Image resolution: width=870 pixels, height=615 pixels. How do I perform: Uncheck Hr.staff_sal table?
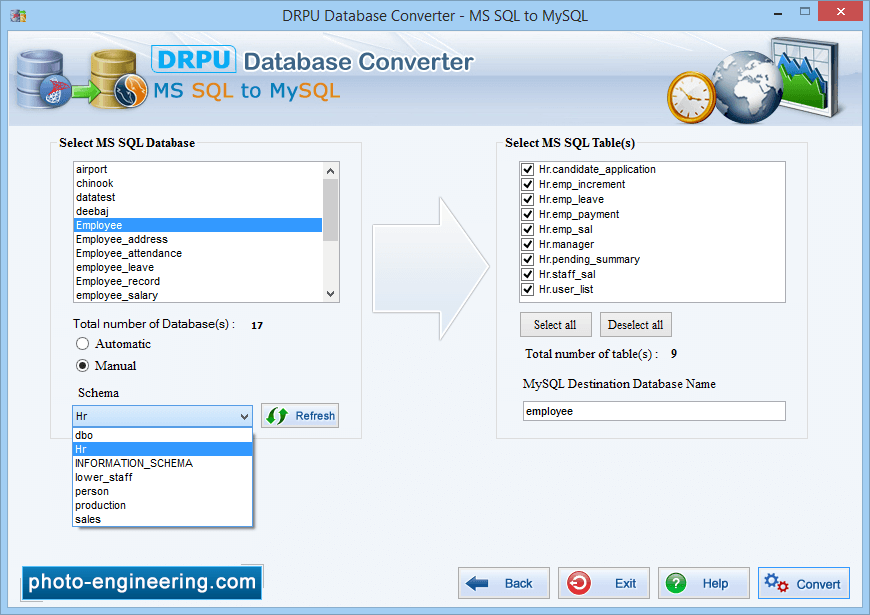click(x=528, y=274)
